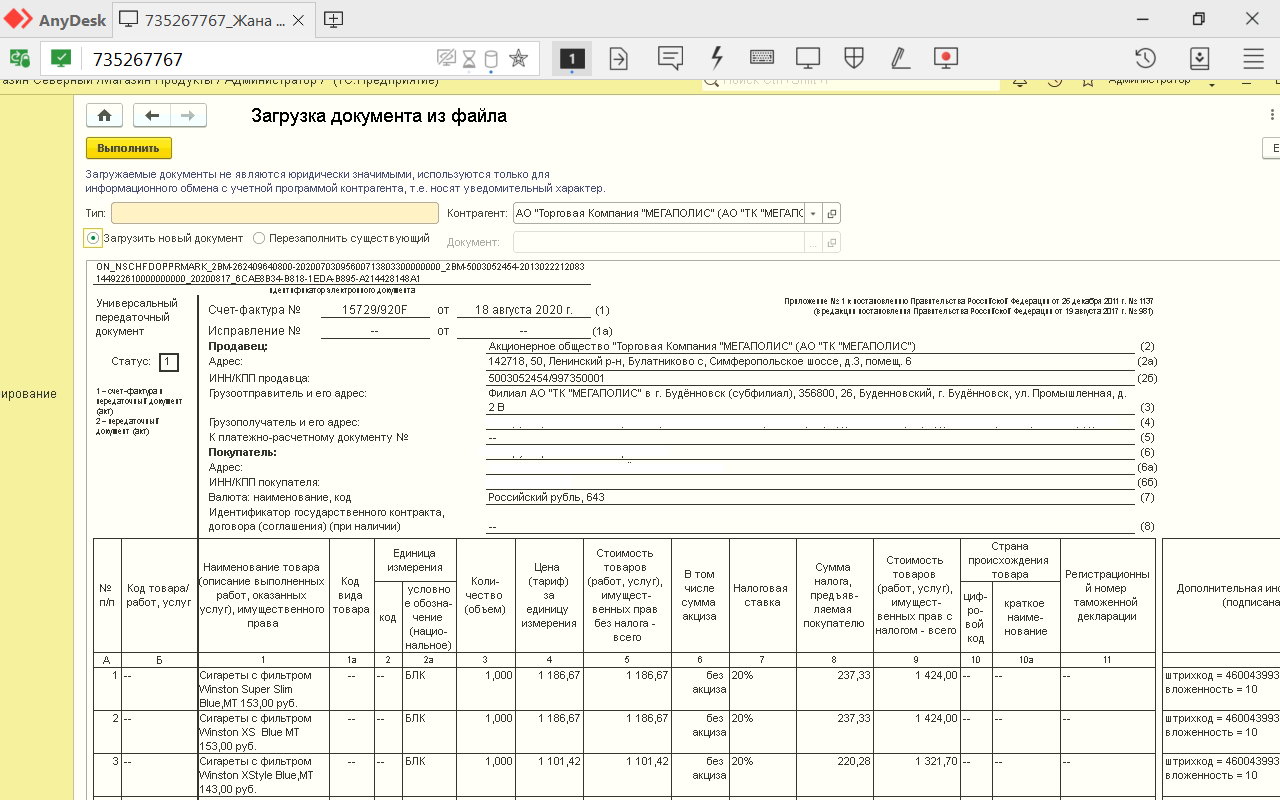Select 'Загрузить новый документ' radio option
Image resolution: width=1280 pixels, height=800 pixels.
pos(93,238)
